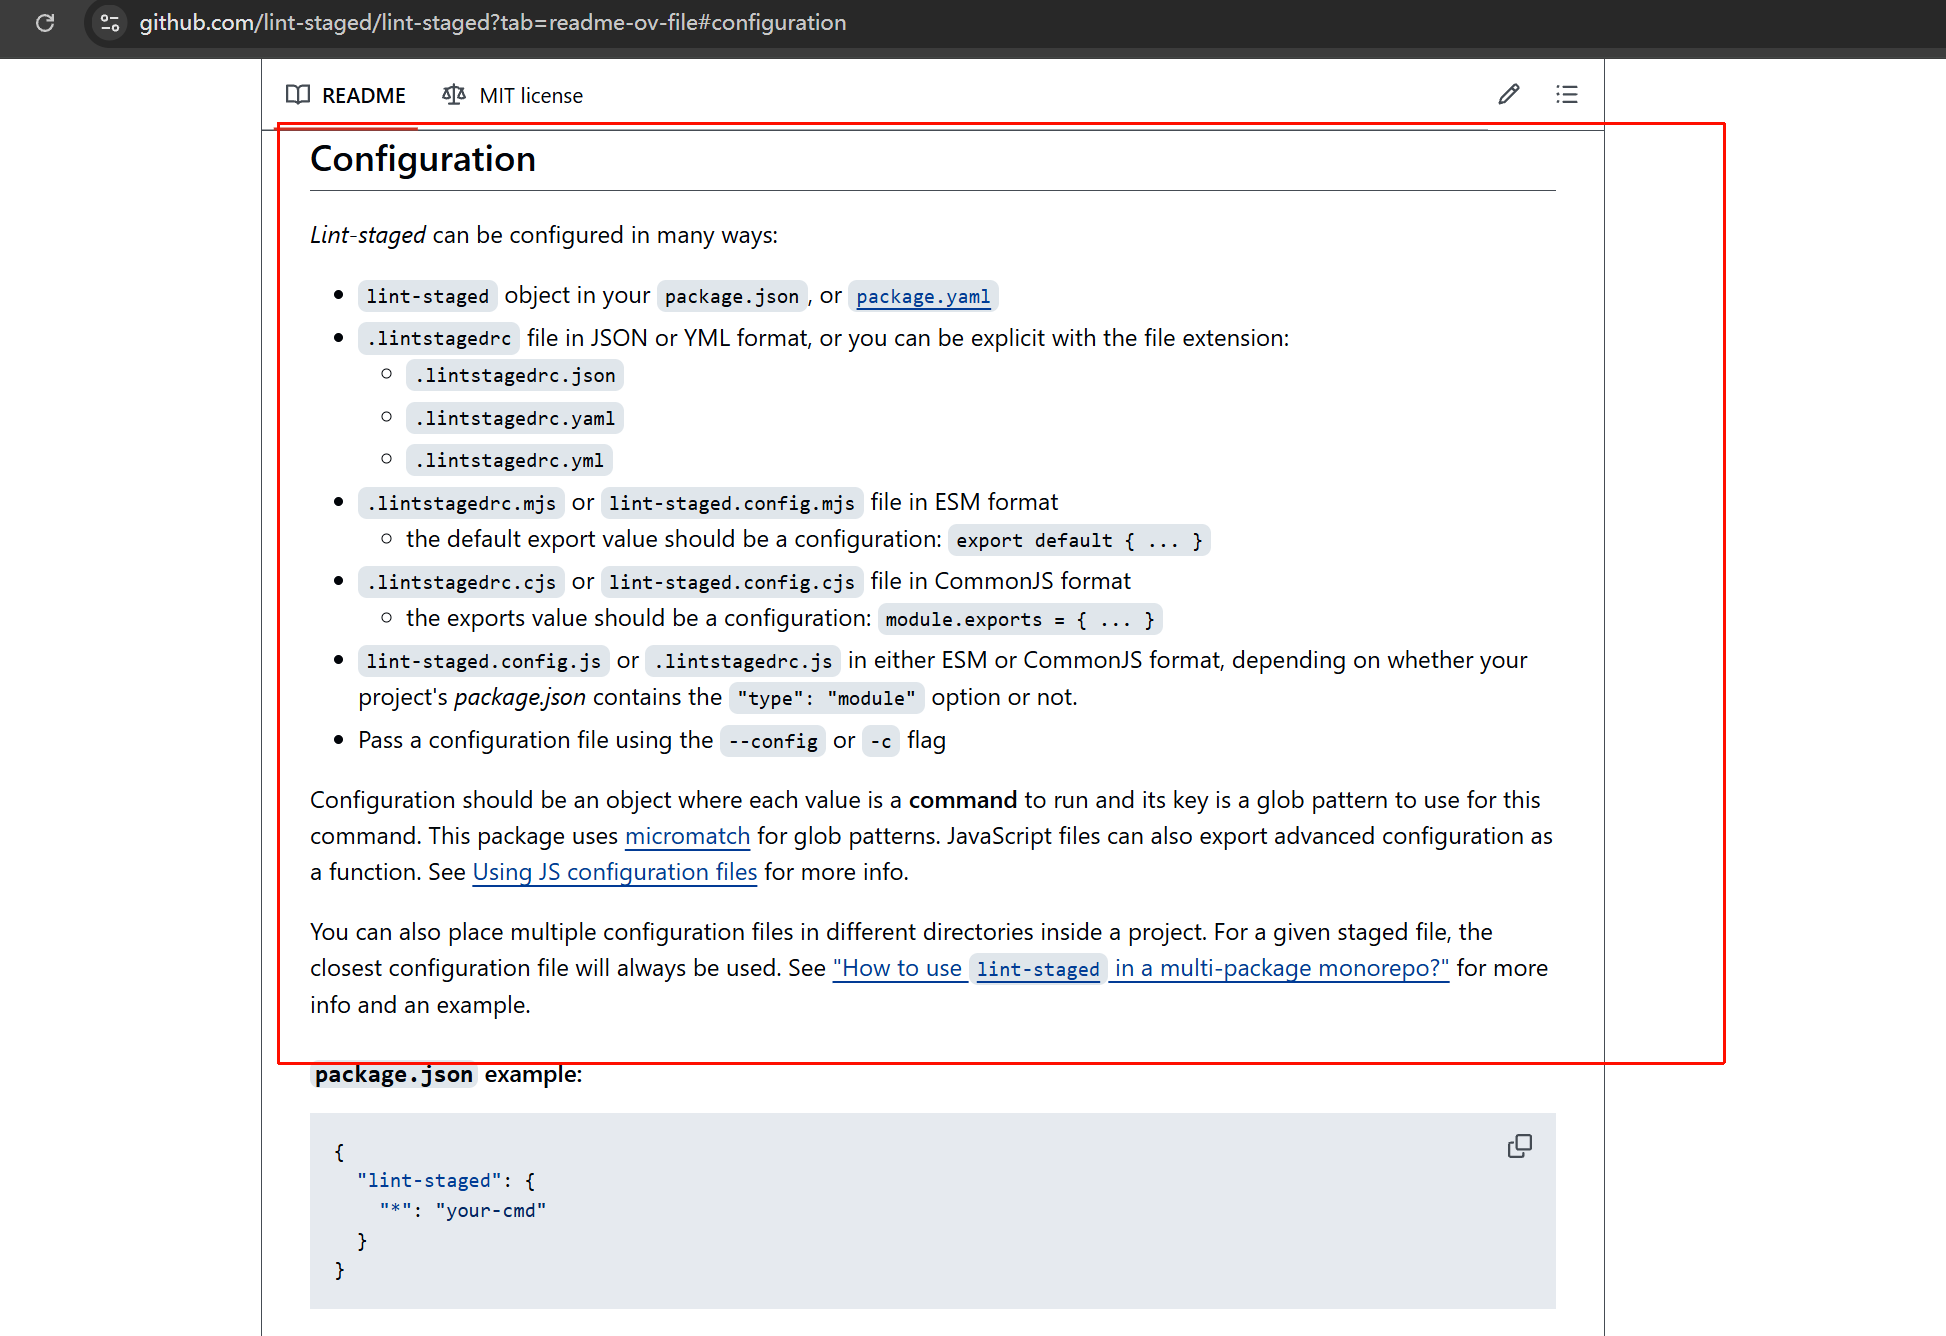Click the browser reload icon

[45, 22]
